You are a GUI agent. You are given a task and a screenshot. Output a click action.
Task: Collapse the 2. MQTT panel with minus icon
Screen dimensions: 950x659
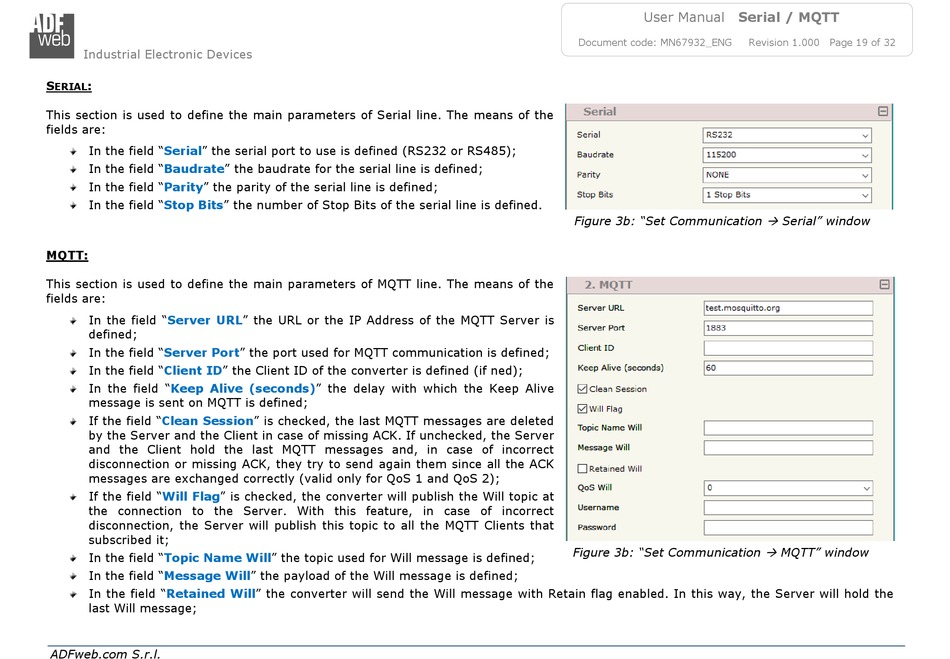882,285
